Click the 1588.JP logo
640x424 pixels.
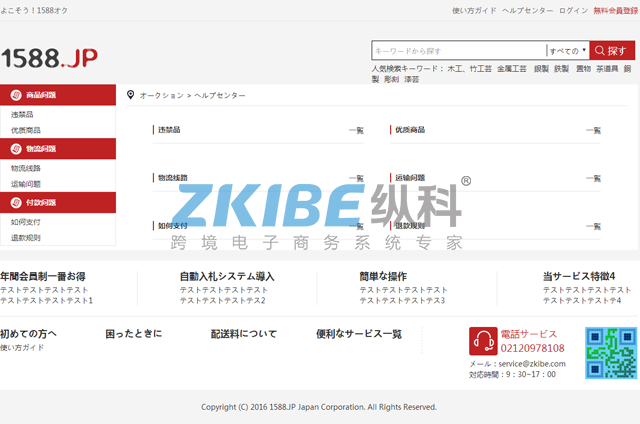click(49, 58)
